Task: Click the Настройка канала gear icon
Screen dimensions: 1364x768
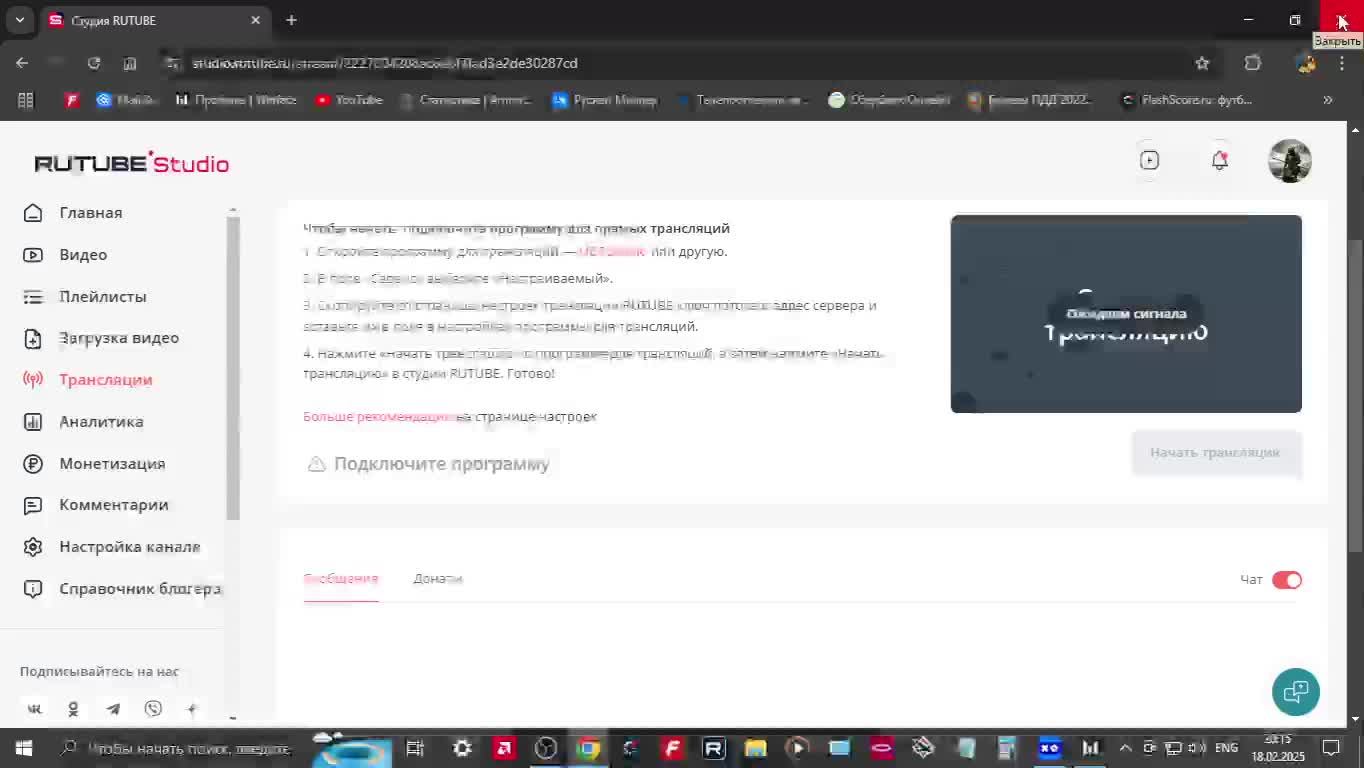Action: (x=33, y=547)
